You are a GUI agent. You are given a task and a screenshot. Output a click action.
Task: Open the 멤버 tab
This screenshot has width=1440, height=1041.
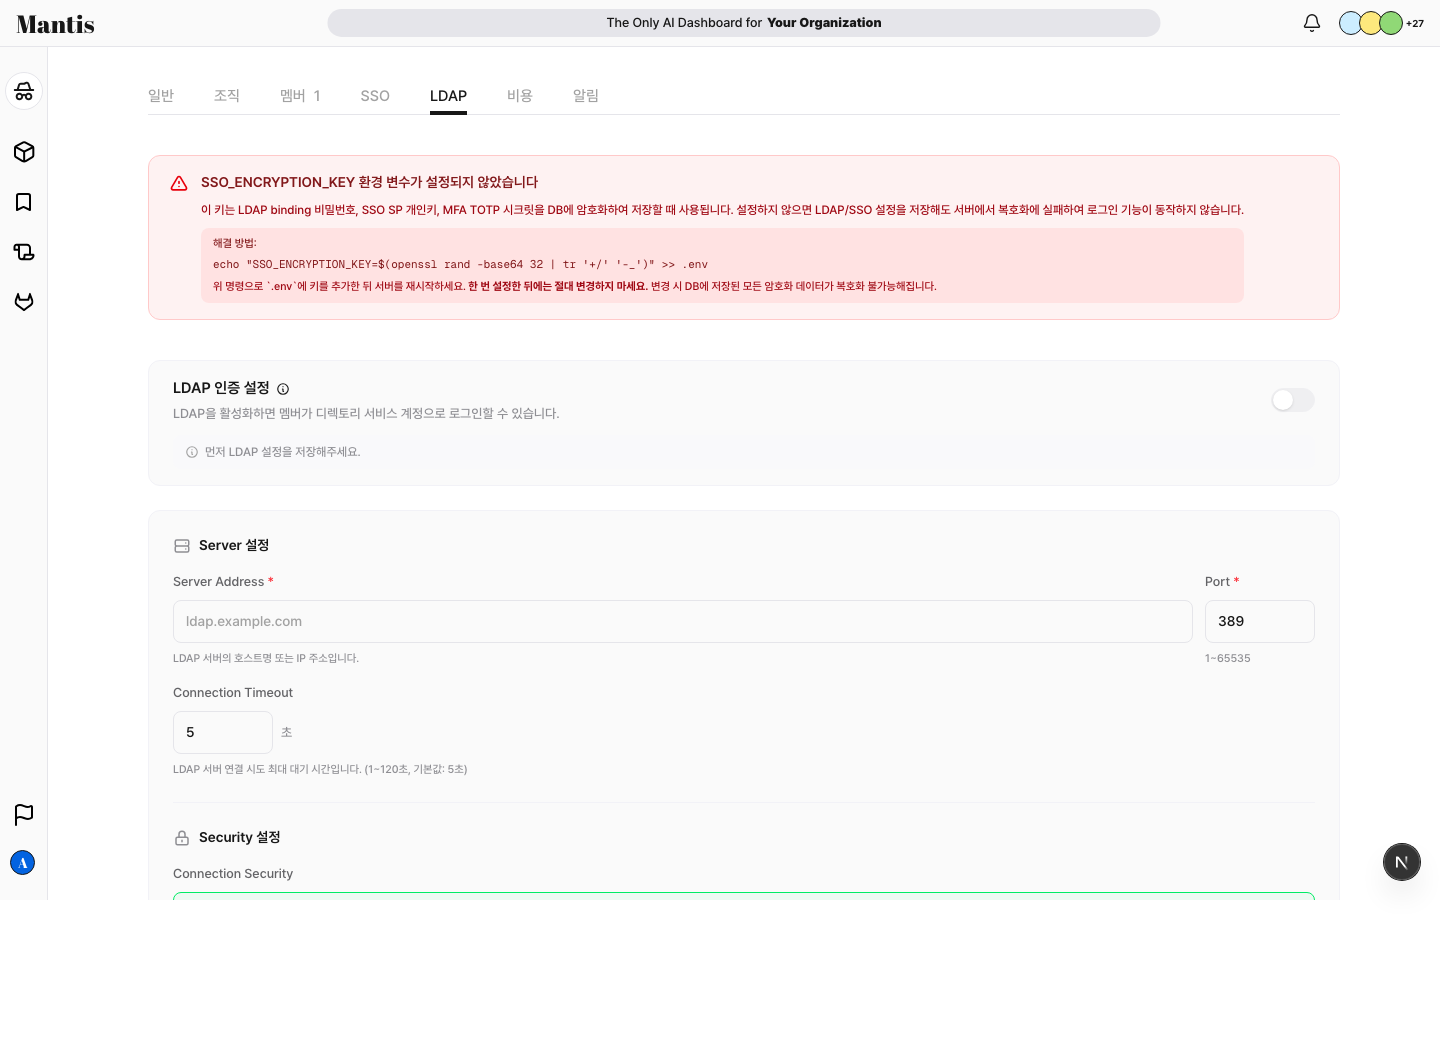[x=300, y=96]
